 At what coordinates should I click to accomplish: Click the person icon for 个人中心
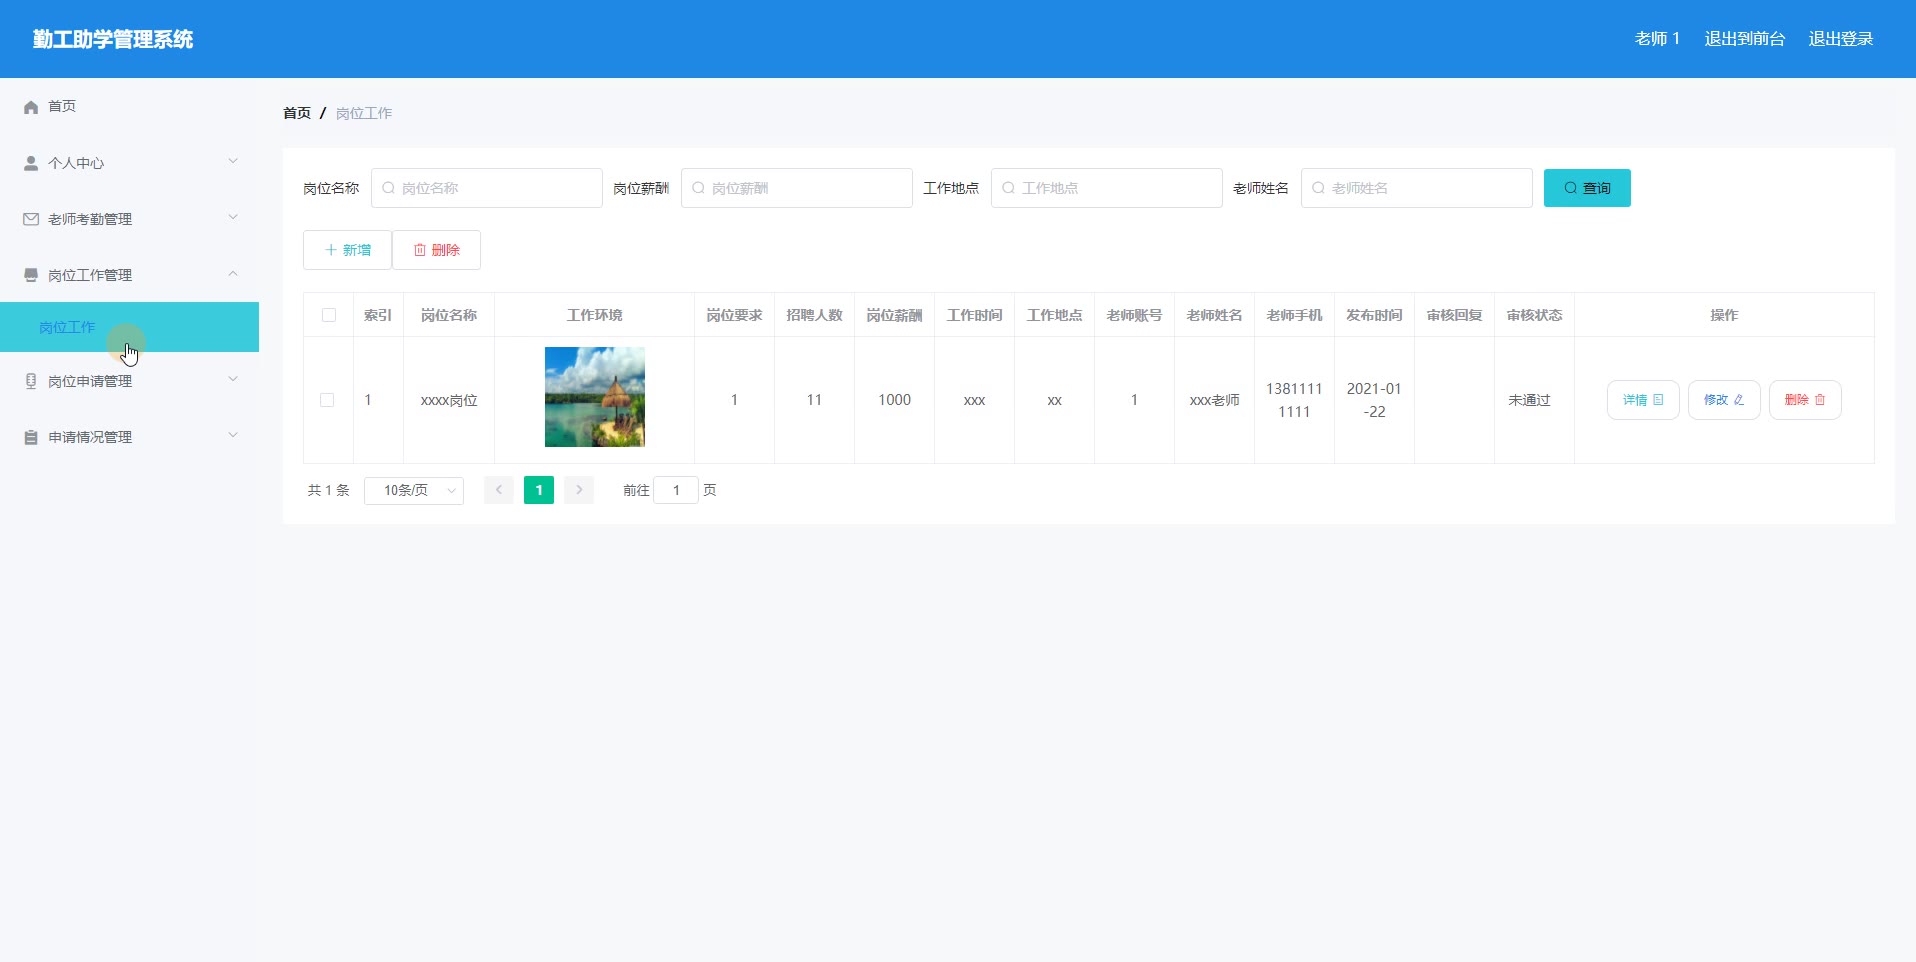[31, 163]
